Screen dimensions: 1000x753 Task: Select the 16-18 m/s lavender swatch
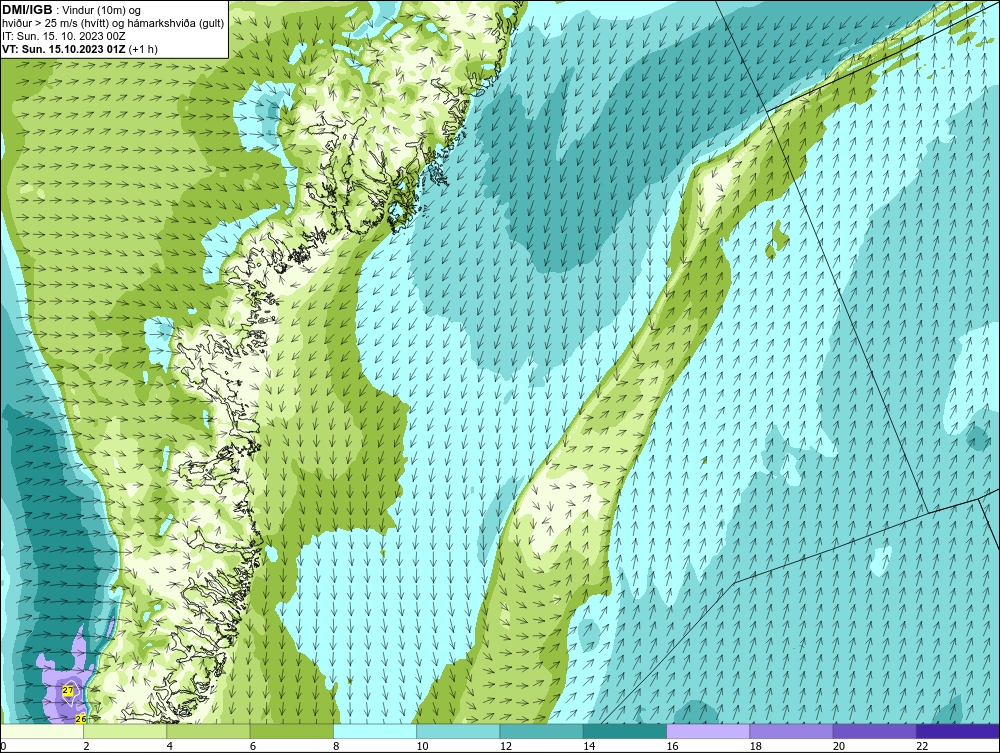click(708, 731)
